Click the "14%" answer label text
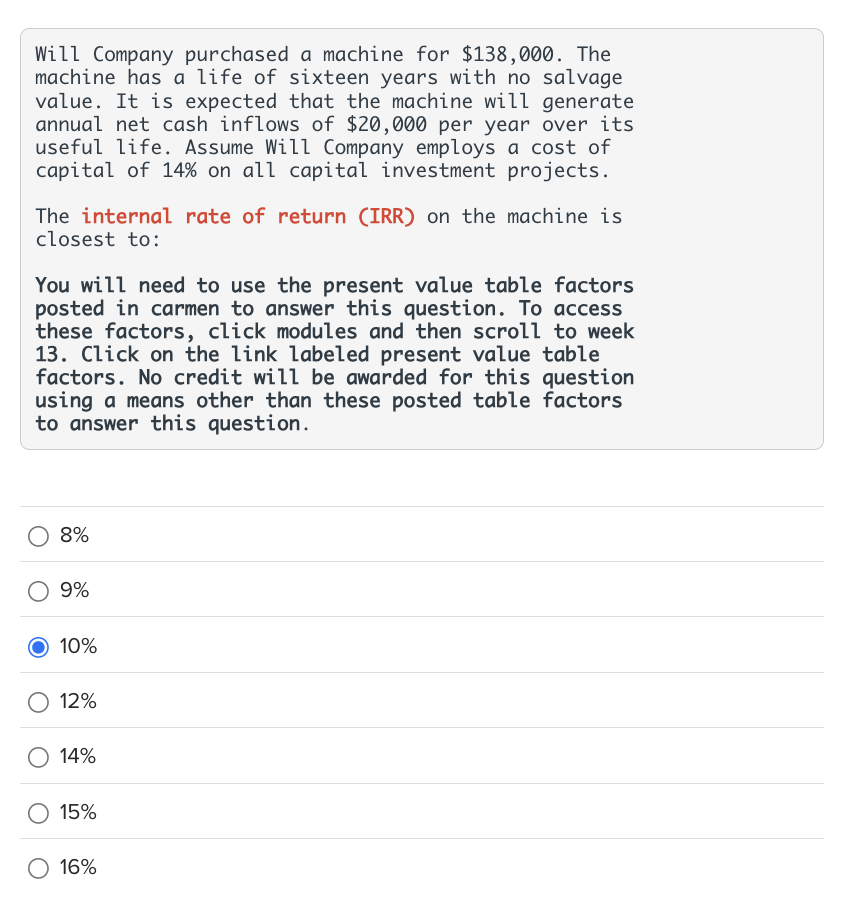Image resolution: width=850 pixels, height=918 pixels. [x=78, y=757]
